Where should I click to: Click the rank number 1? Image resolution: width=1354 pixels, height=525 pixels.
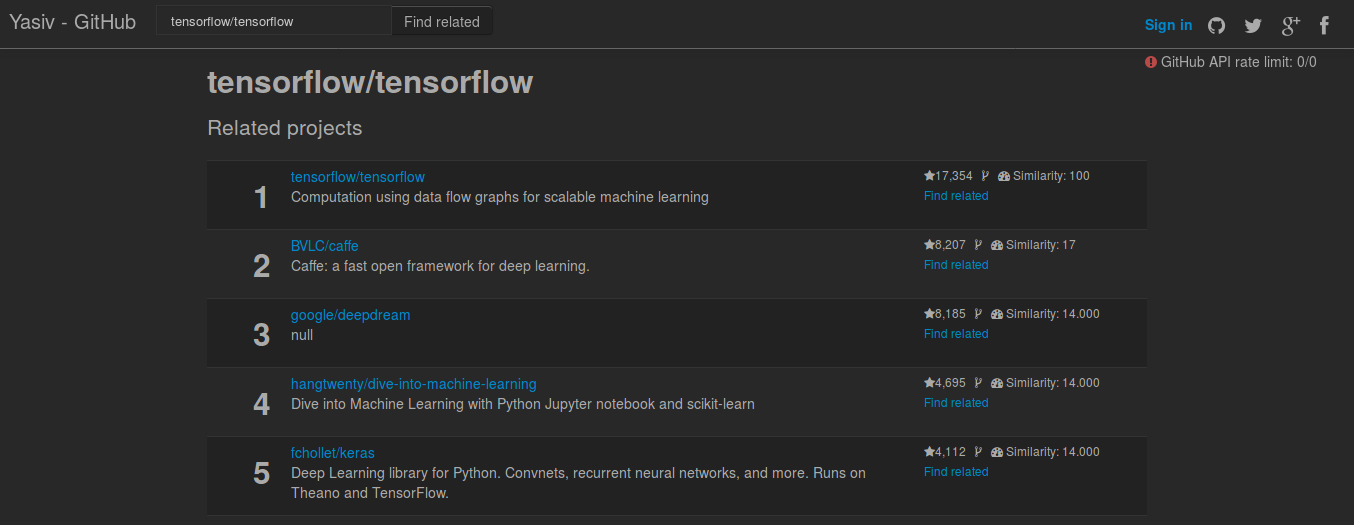click(261, 198)
